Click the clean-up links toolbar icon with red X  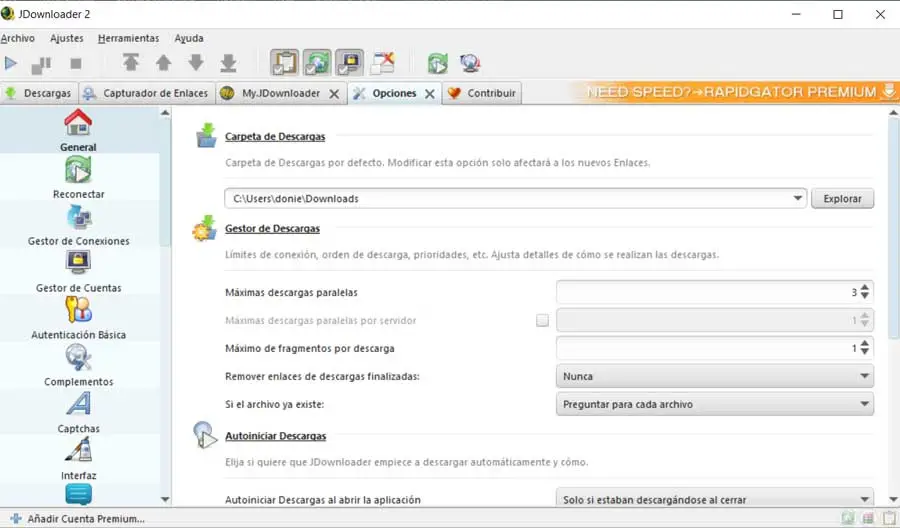(383, 63)
